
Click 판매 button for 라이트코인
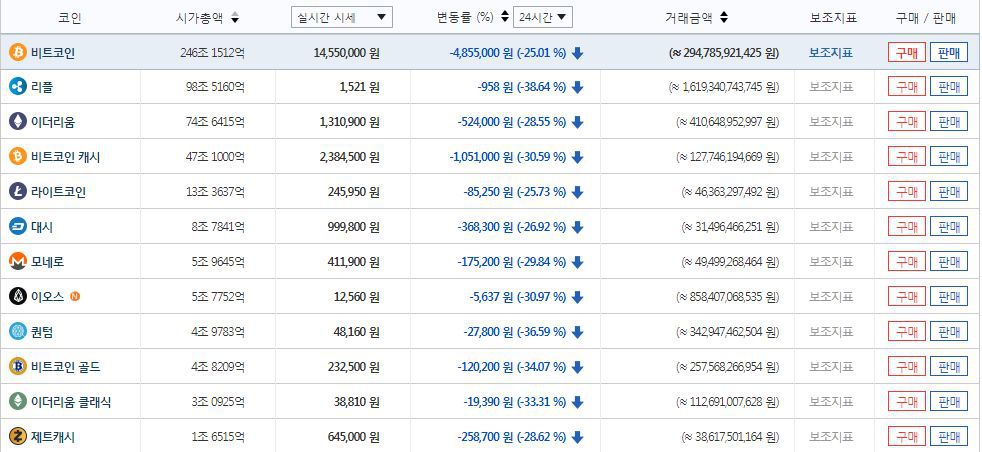coord(949,192)
